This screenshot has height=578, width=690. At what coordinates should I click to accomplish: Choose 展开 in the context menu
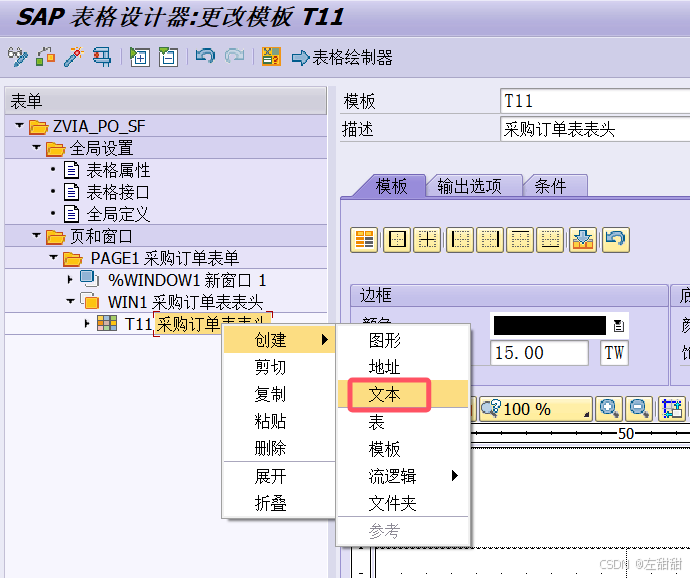coord(279,476)
